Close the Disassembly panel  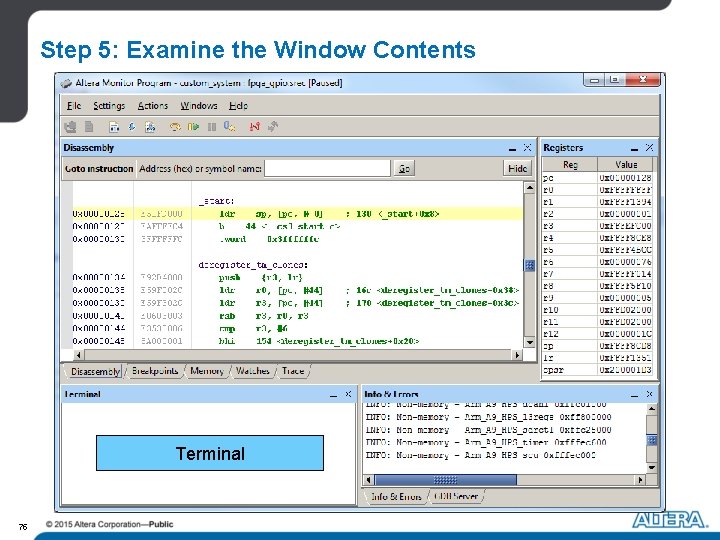(527, 147)
